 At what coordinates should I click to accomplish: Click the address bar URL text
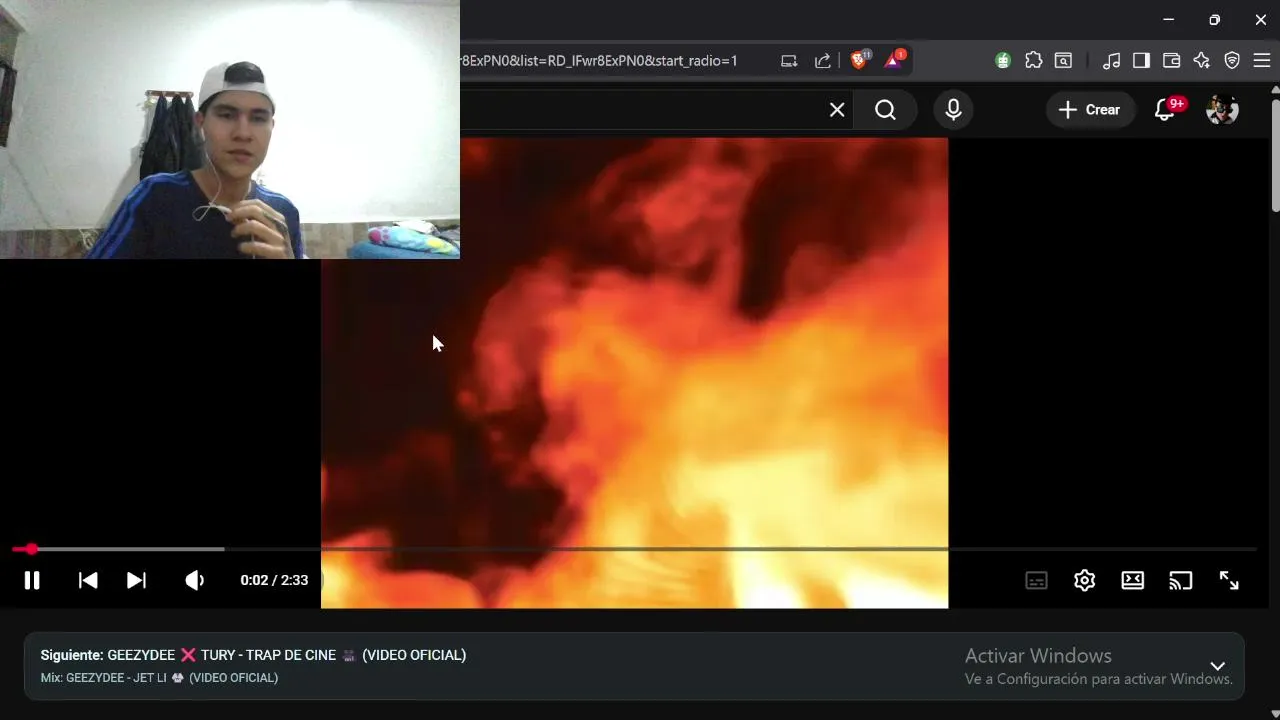599,61
